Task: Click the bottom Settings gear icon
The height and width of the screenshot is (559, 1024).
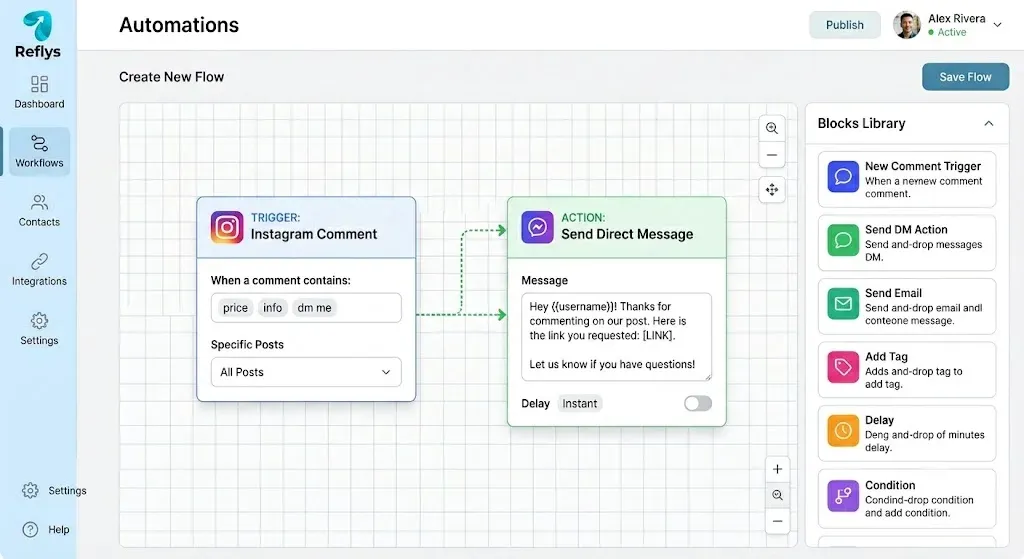Action: coord(30,490)
